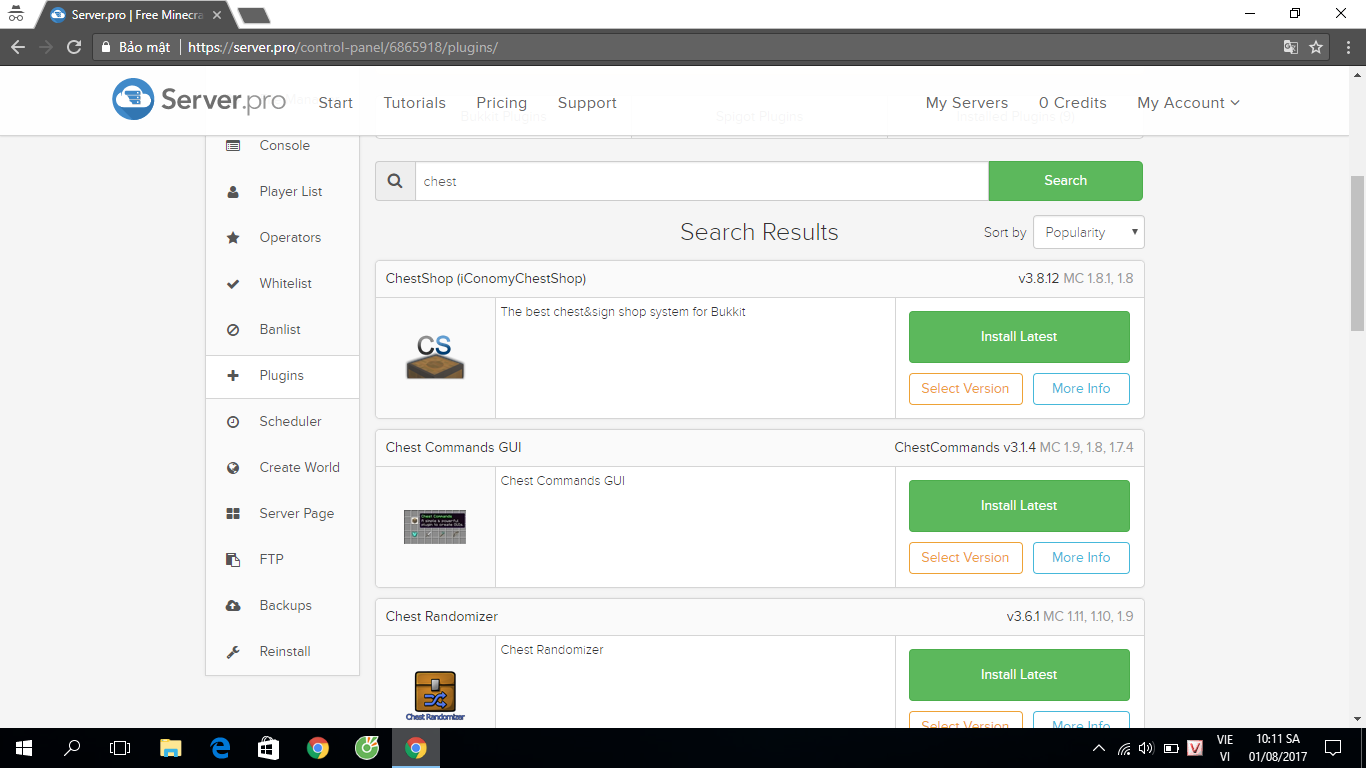Select Version for ChestShop
1366x768 pixels.
[966, 389]
